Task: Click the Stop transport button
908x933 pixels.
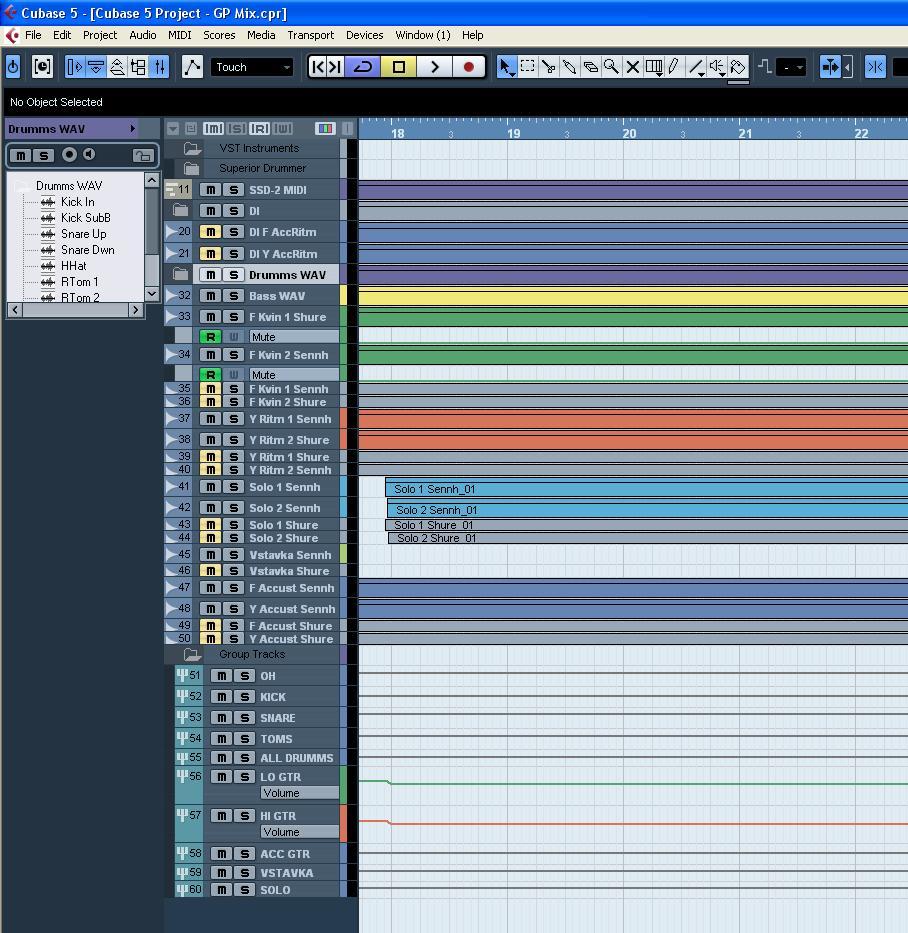Action: click(x=399, y=67)
